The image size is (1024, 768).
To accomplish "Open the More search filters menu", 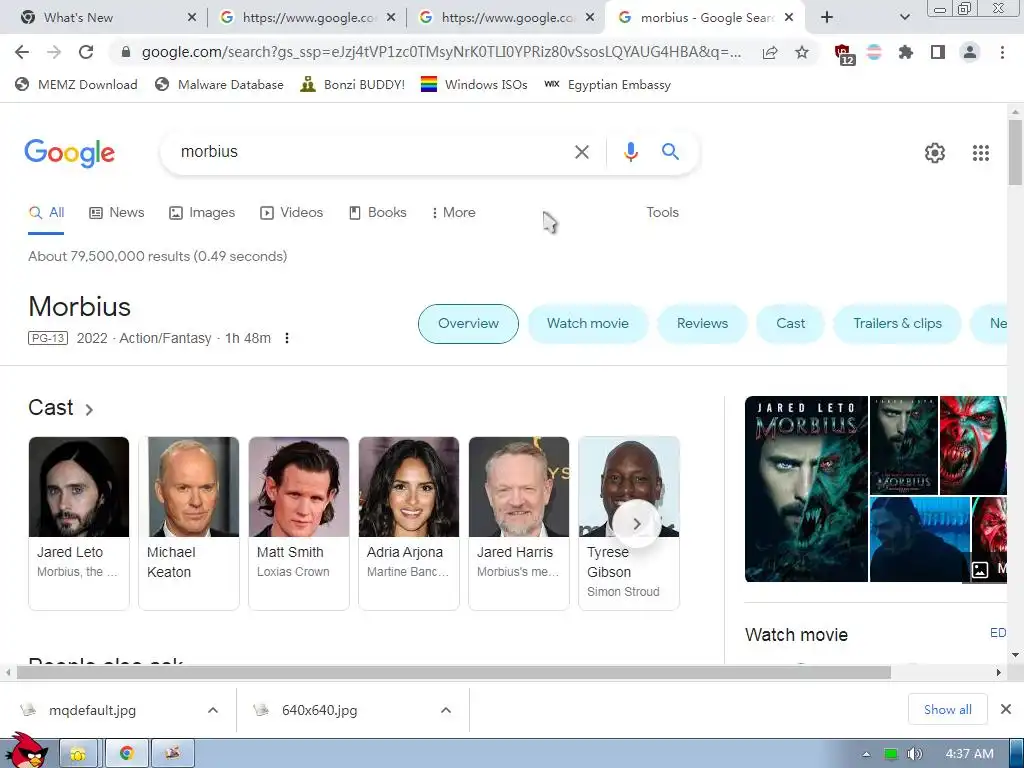I will (453, 213).
